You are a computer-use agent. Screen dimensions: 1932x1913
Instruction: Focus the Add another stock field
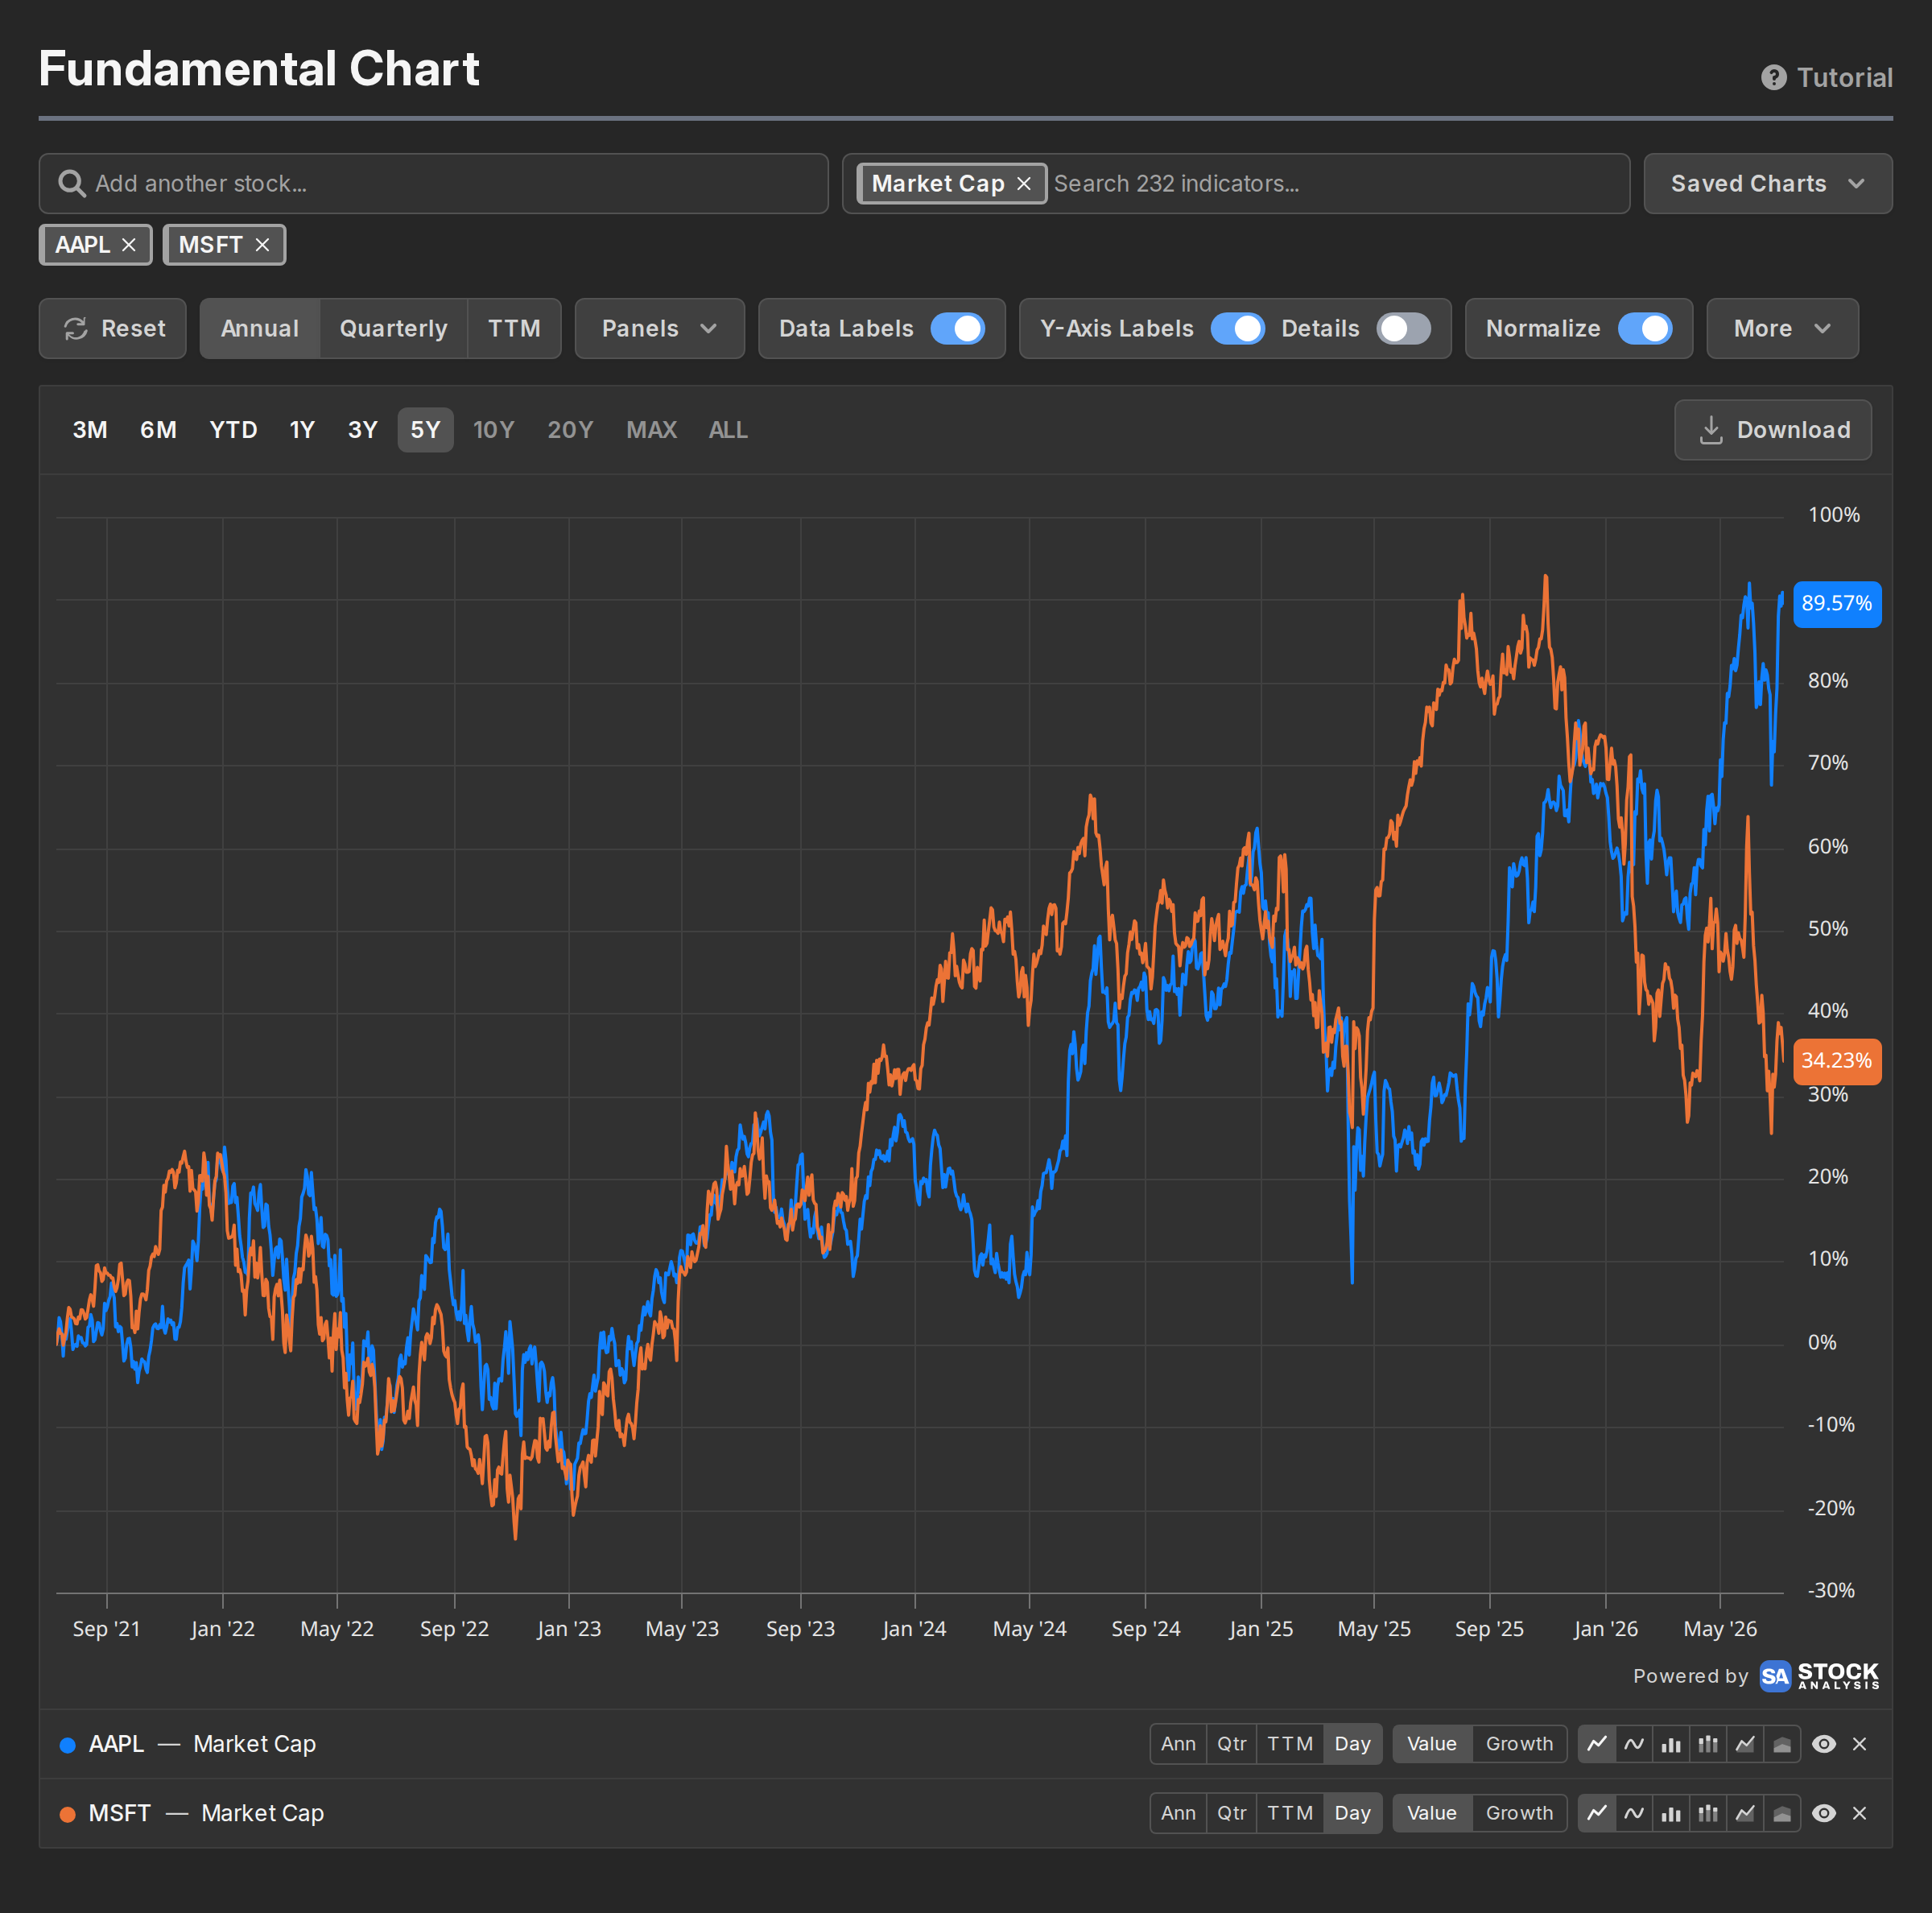(x=434, y=184)
